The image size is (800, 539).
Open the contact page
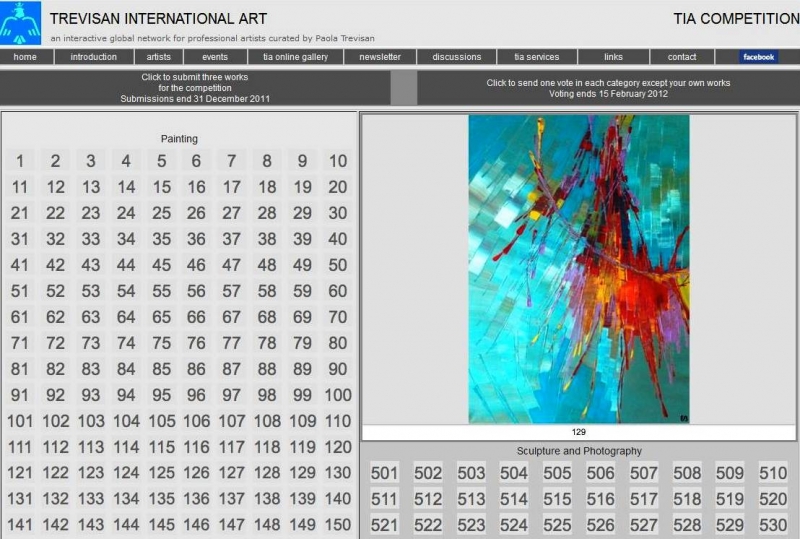[682, 57]
